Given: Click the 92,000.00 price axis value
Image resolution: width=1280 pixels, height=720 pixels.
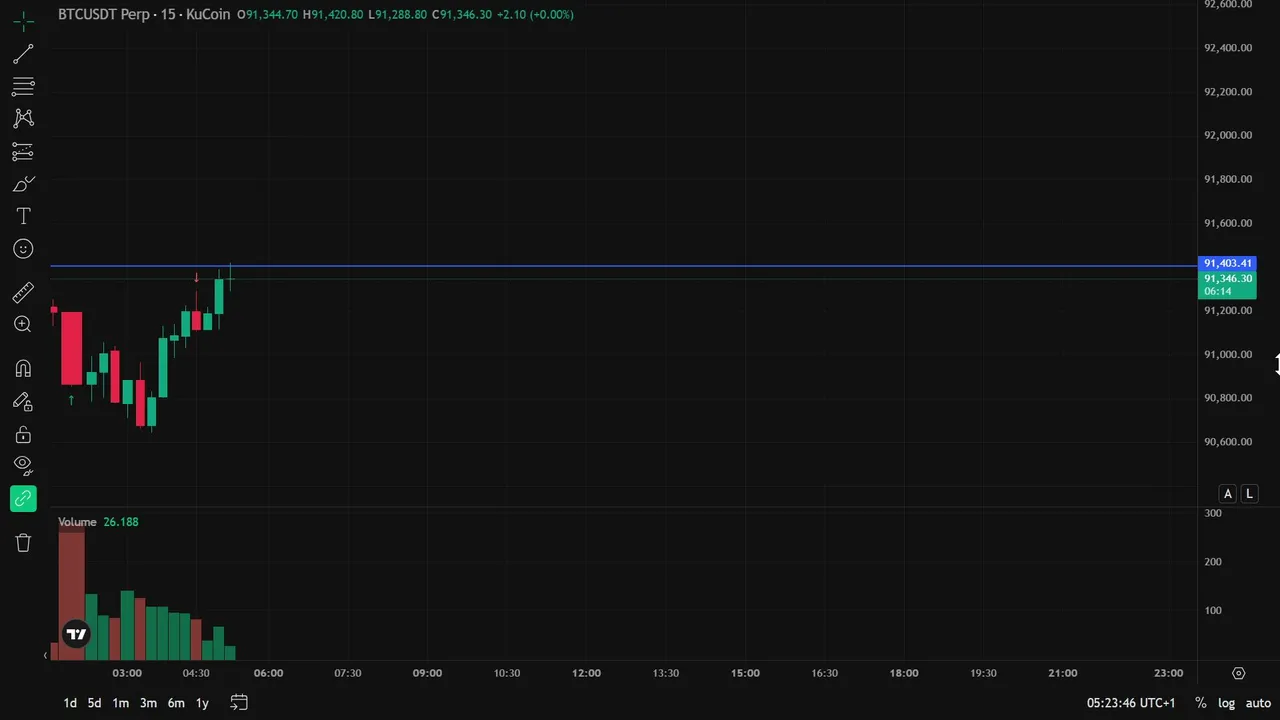Looking at the screenshot, I should pyautogui.click(x=1228, y=135).
